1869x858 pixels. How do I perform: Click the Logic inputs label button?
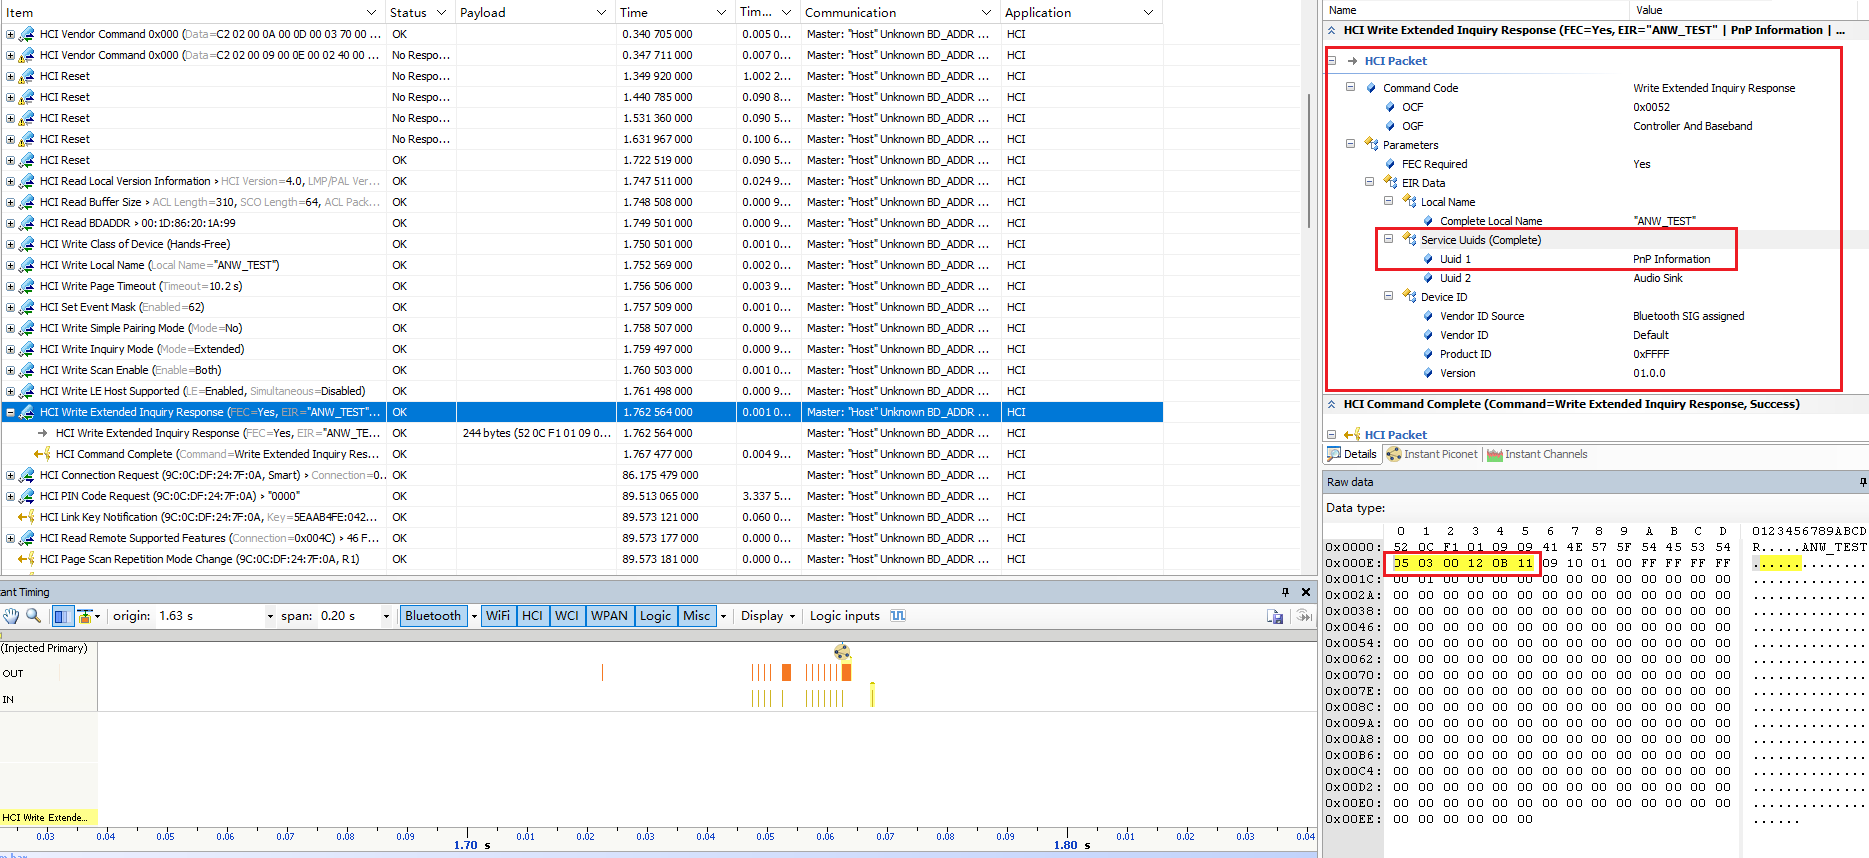click(x=845, y=616)
